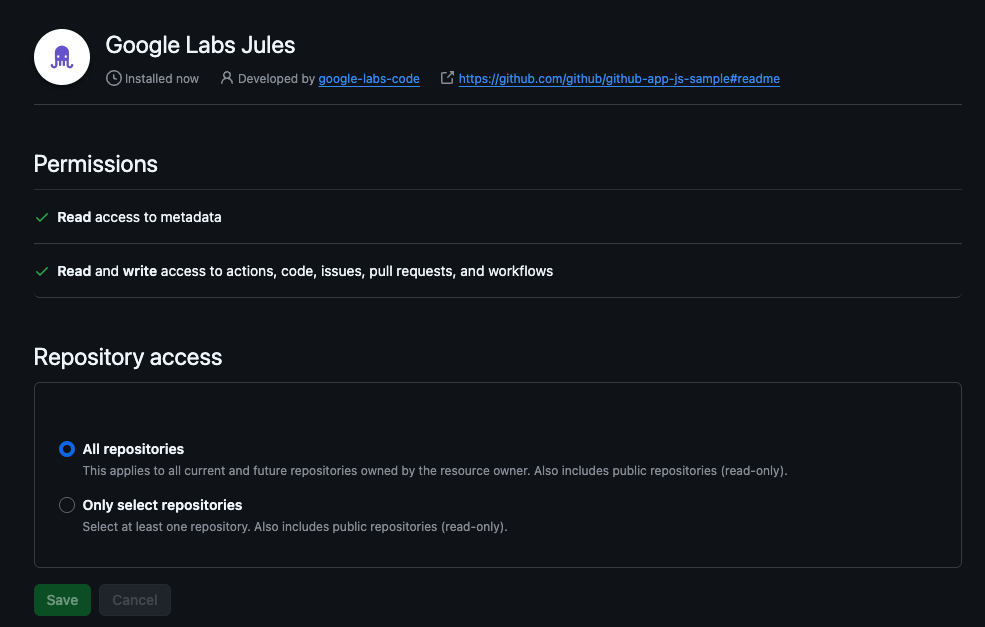Click the Cancel button

[x=134, y=600]
